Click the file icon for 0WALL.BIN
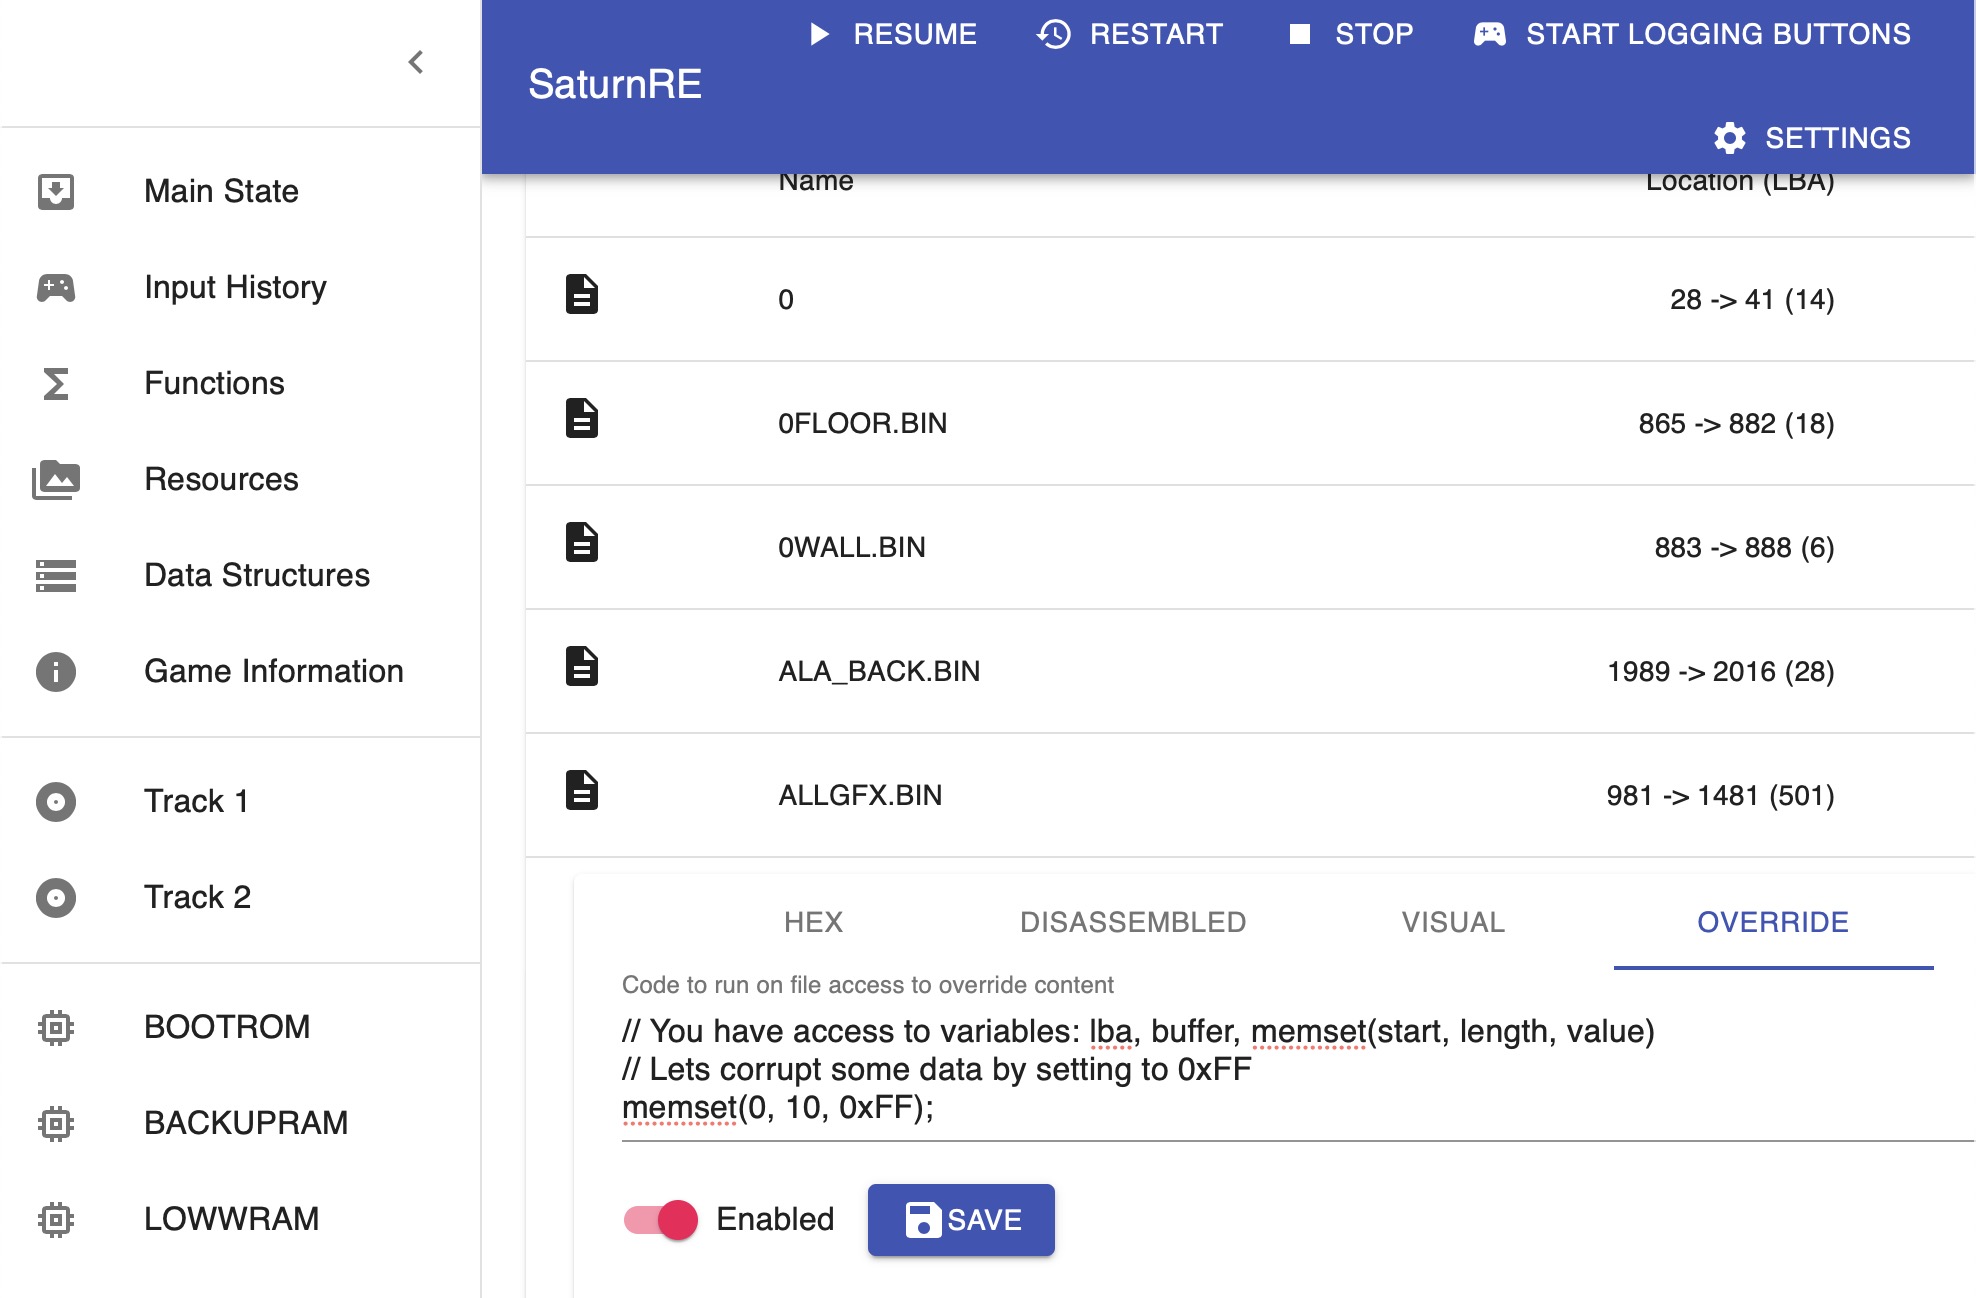 (582, 543)
